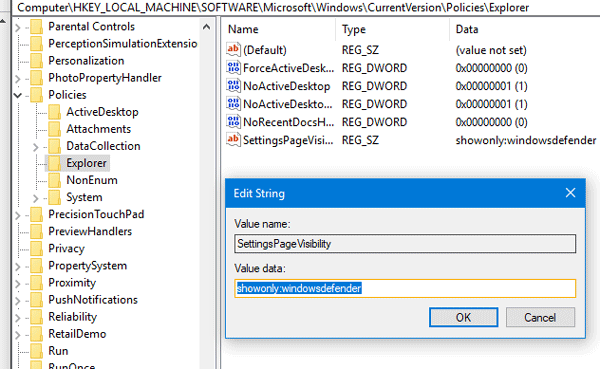Click the Explorer folder icon in tree
The height and width of the screenshot is (369, 600).
(54, 163)
